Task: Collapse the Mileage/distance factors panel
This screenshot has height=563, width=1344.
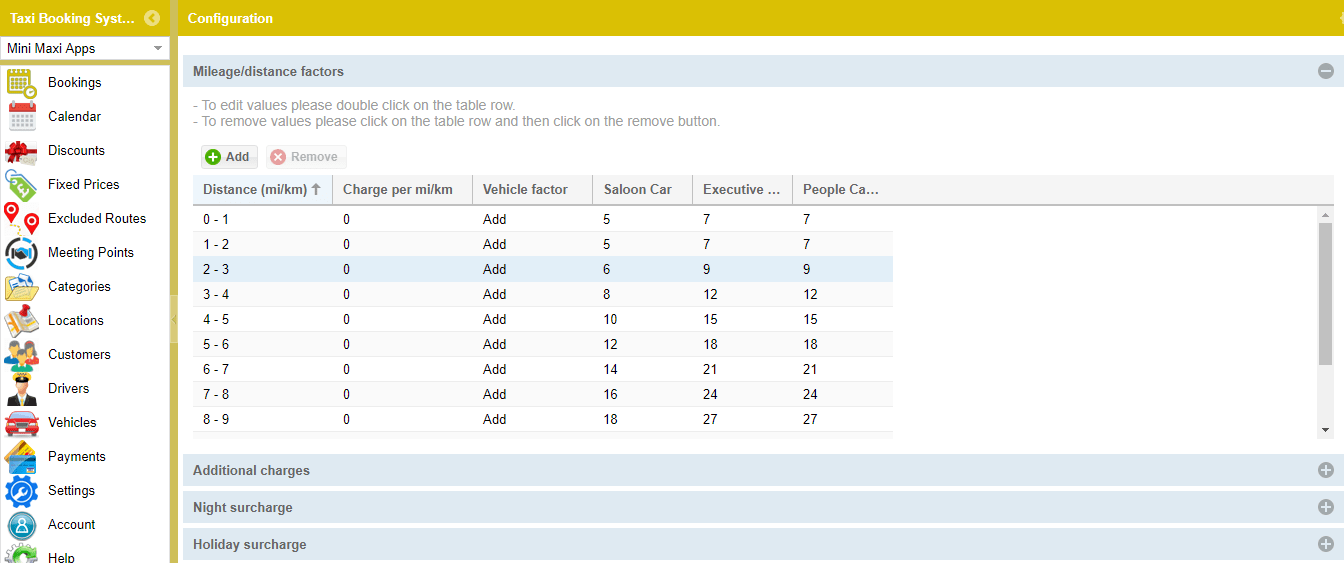Action: [1326, 71]
